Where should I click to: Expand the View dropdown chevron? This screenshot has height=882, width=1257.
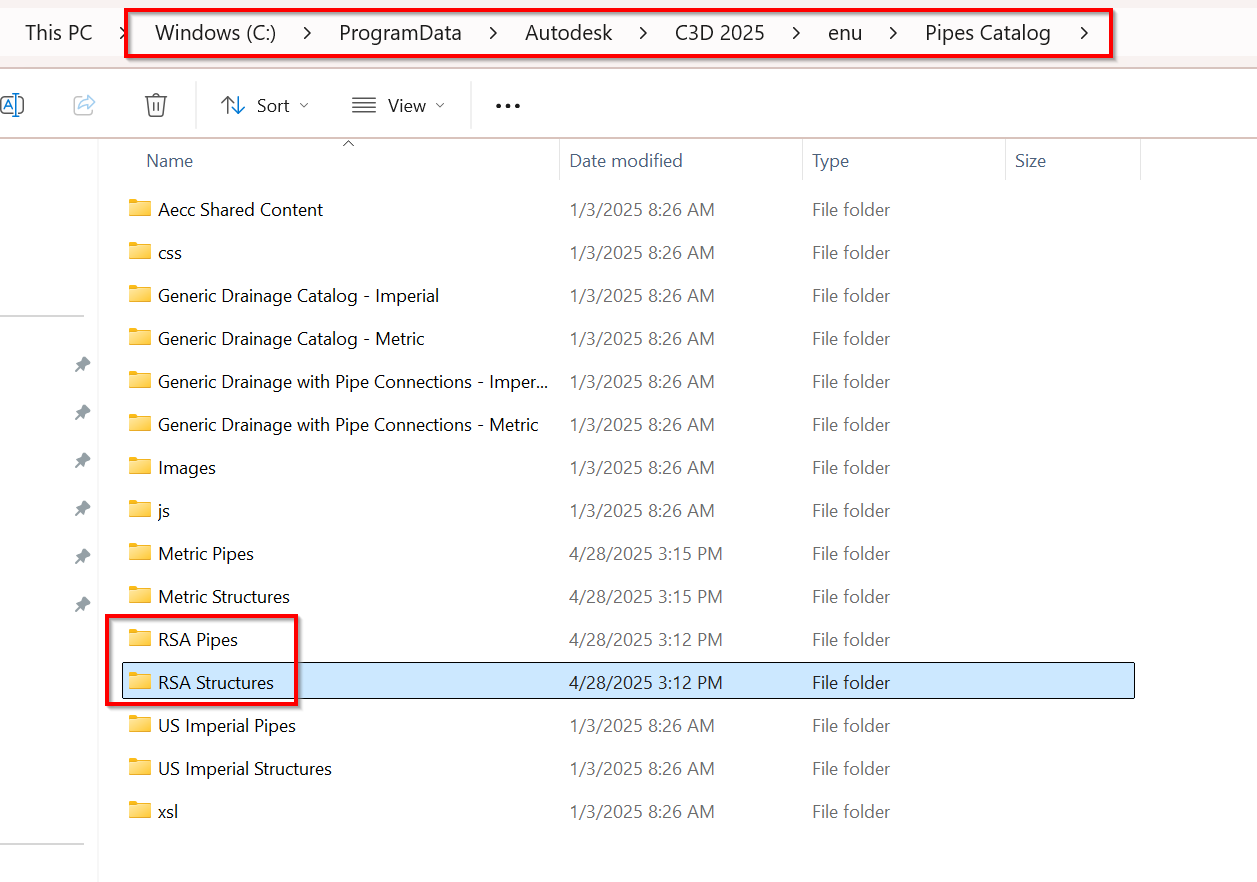click(x=439, y=104)
